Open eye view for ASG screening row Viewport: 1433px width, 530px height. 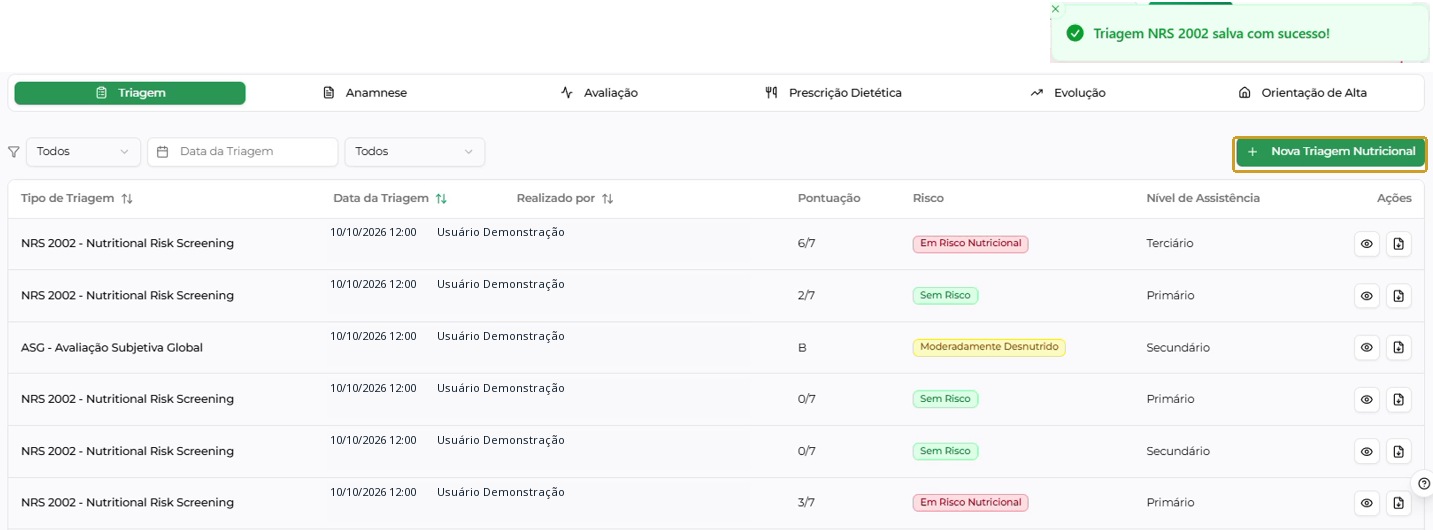tap(1366, 348)
